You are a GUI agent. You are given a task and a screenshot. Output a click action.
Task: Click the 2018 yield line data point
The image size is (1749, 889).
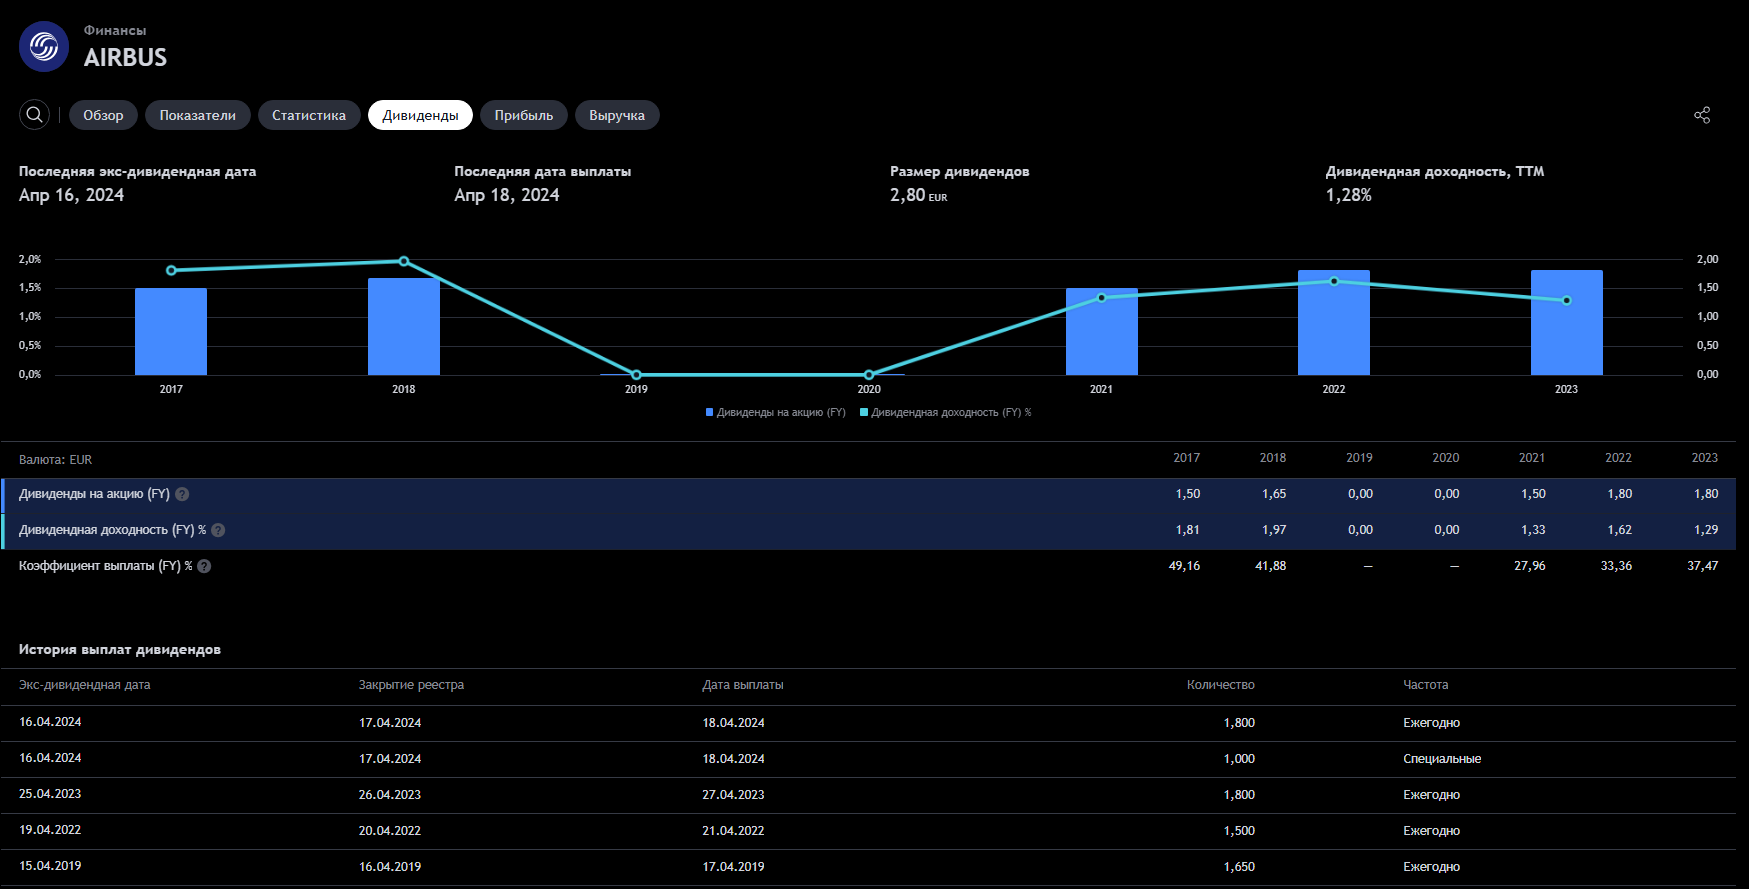pos(404,261)
